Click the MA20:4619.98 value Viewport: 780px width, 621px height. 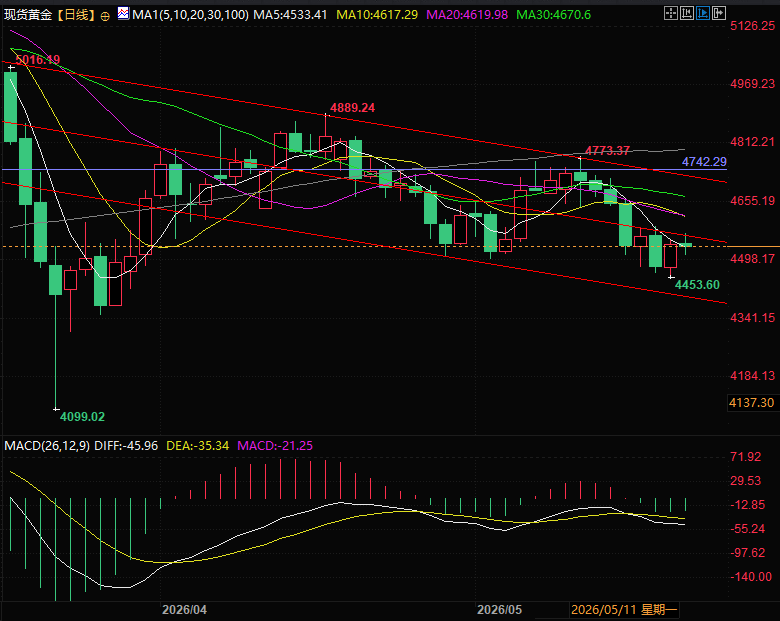pos(467,15)
